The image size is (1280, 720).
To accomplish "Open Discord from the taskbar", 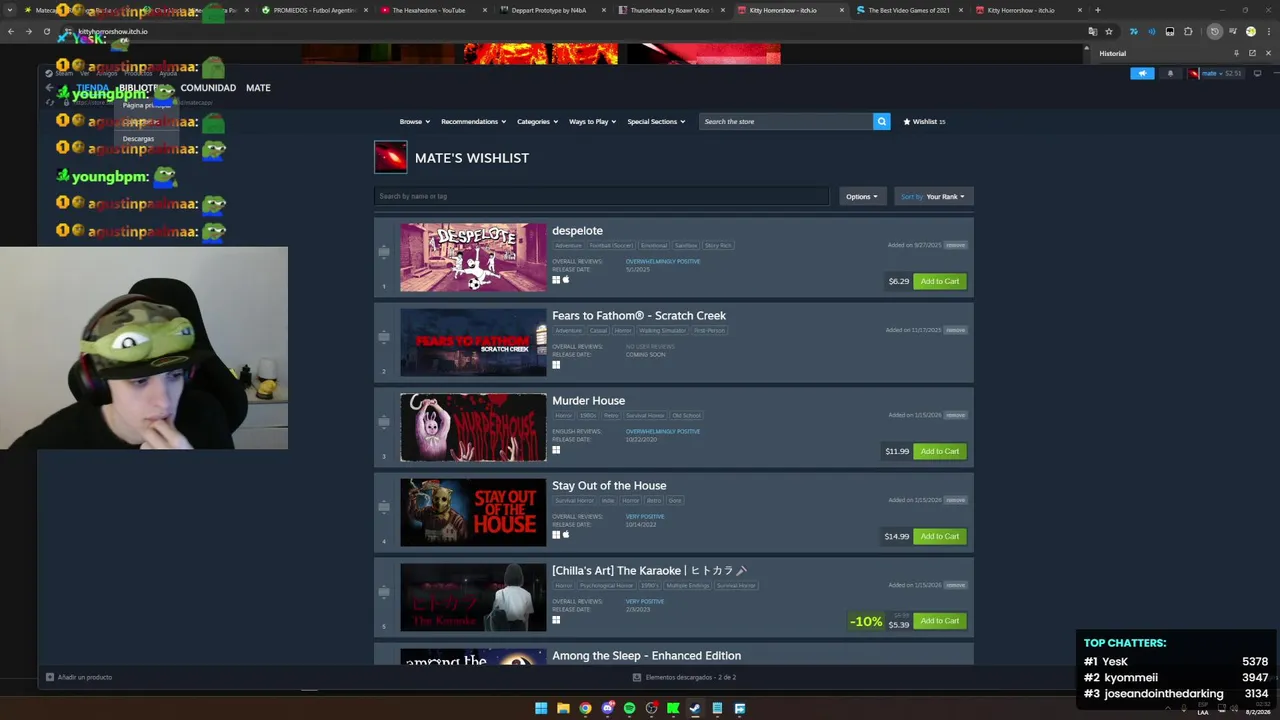I will point(607,708).
